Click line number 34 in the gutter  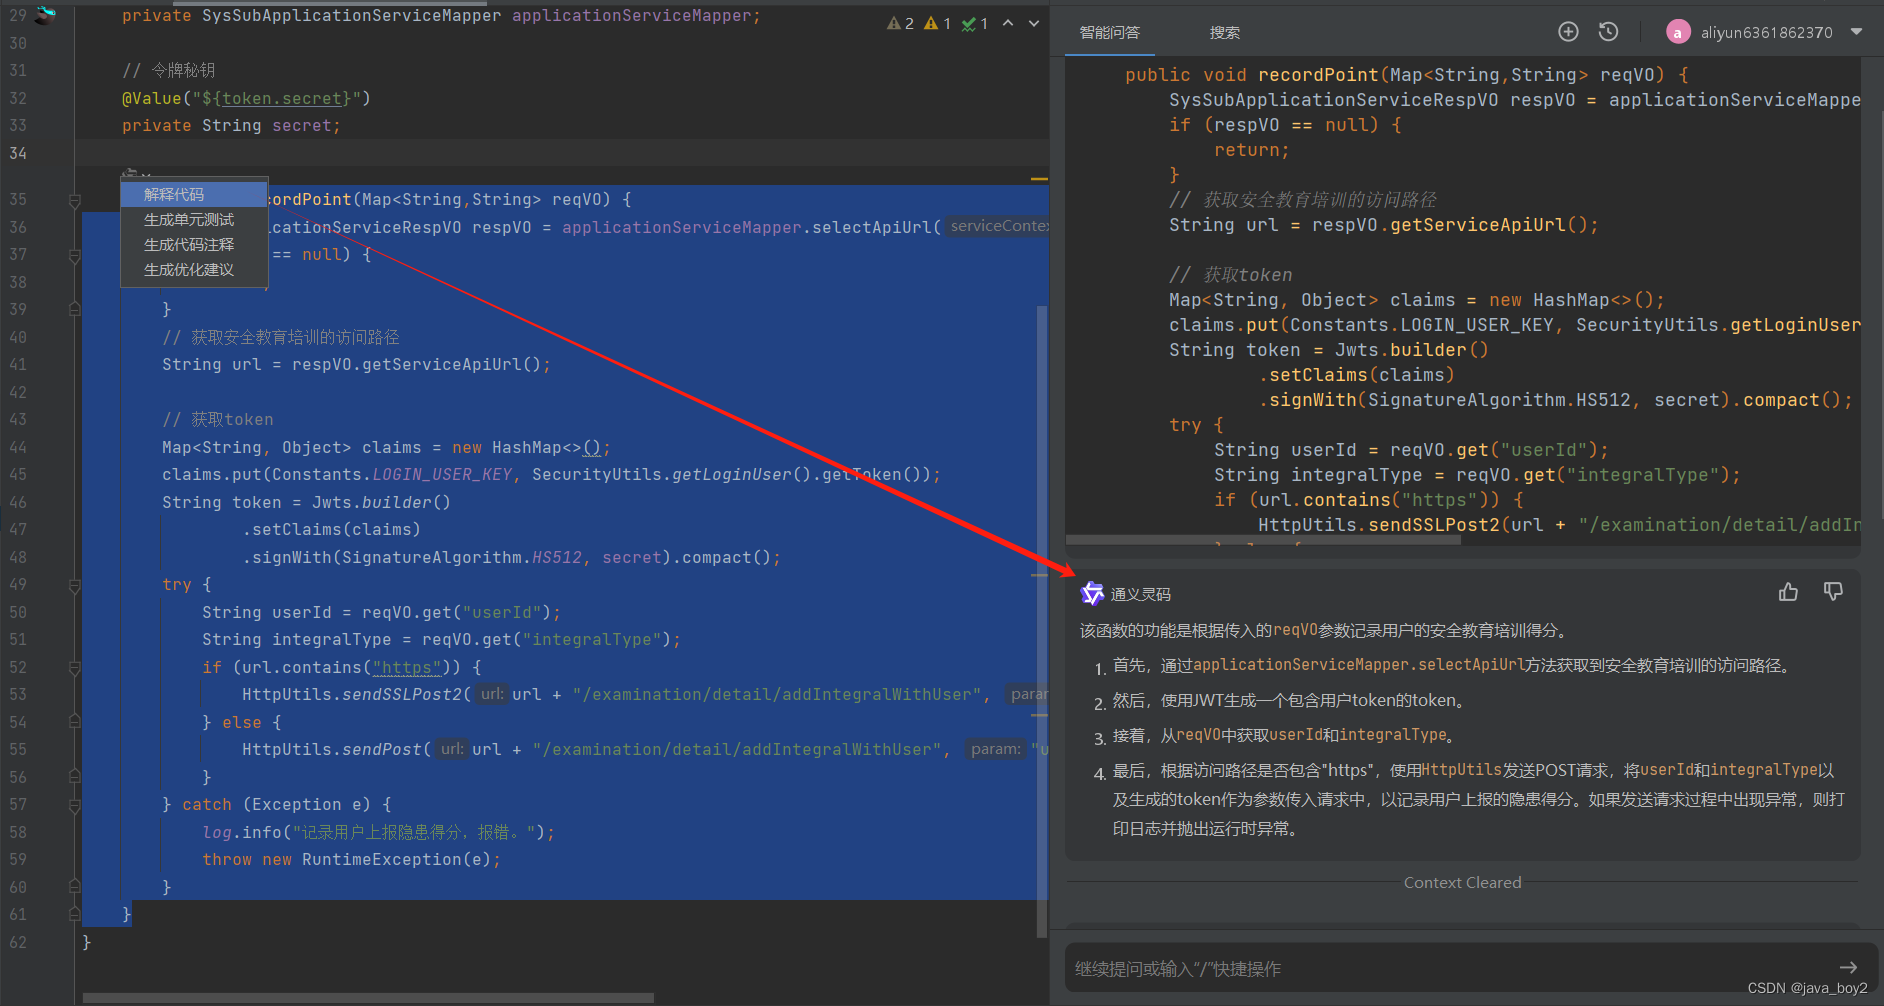click(x=18, y=153)
